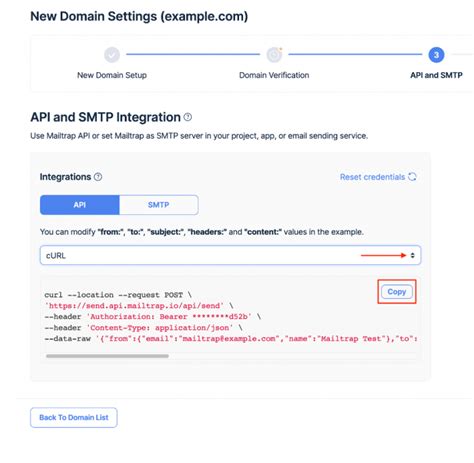Viewport: 474px width, 463px height.
Task: Click the 'You can modify' instruction text
Action: (x=202, y=232)
